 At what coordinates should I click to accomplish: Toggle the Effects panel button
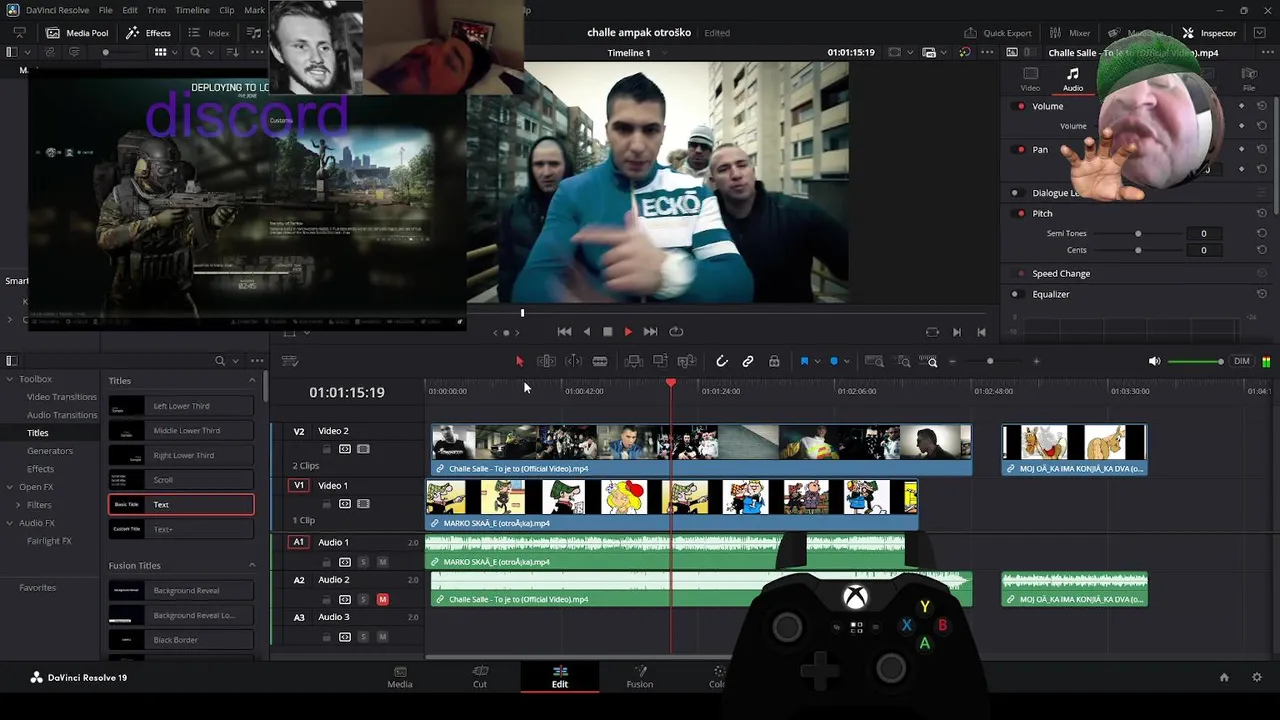(148, 33)
